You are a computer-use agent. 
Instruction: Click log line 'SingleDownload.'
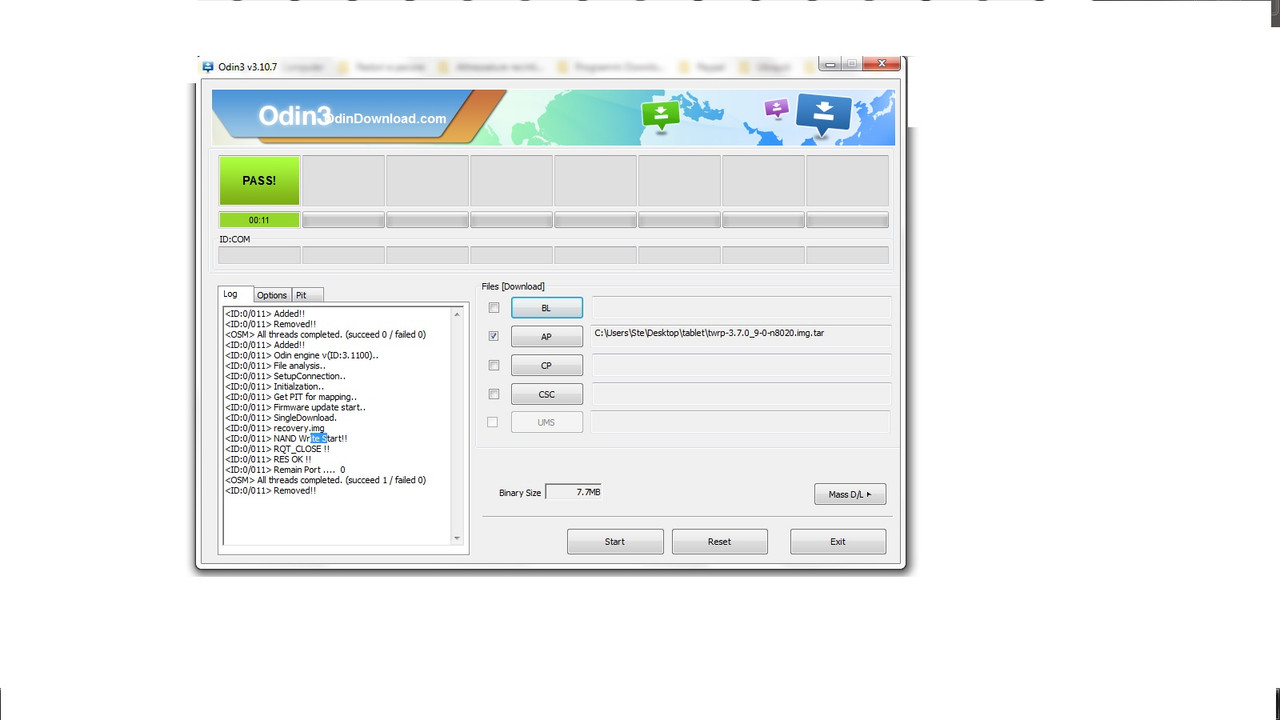[x=281, y=418]
